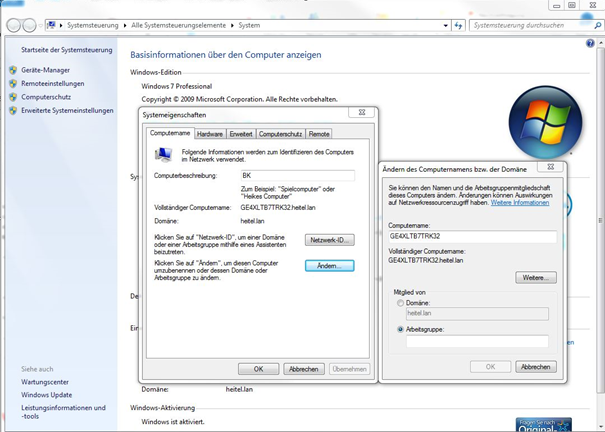Image resolution: width=605 pixels, height=432 pixels.
Task: Switch to the Remote tab
Action: pos(319,134)
